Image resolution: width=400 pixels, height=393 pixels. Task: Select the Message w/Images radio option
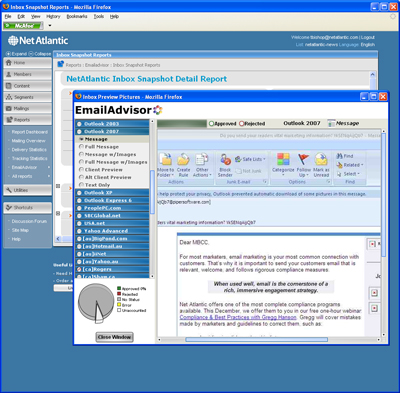(x=81, y=154)
